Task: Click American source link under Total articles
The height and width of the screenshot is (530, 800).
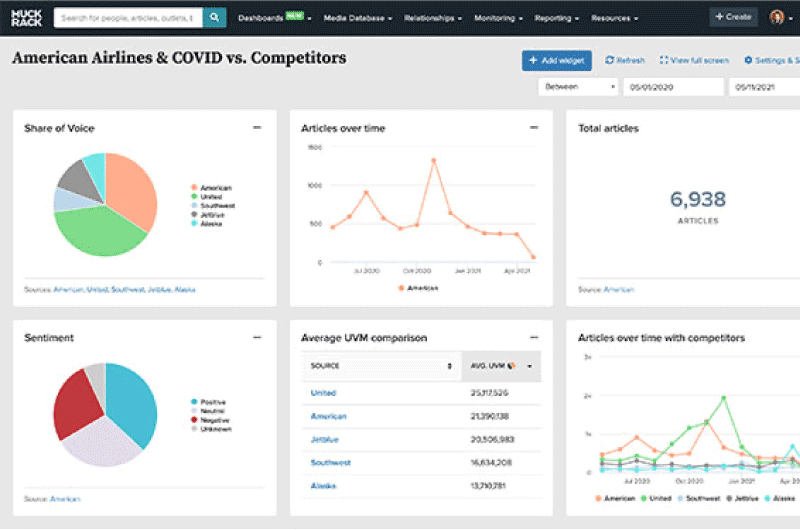Action: click(619, 289)
